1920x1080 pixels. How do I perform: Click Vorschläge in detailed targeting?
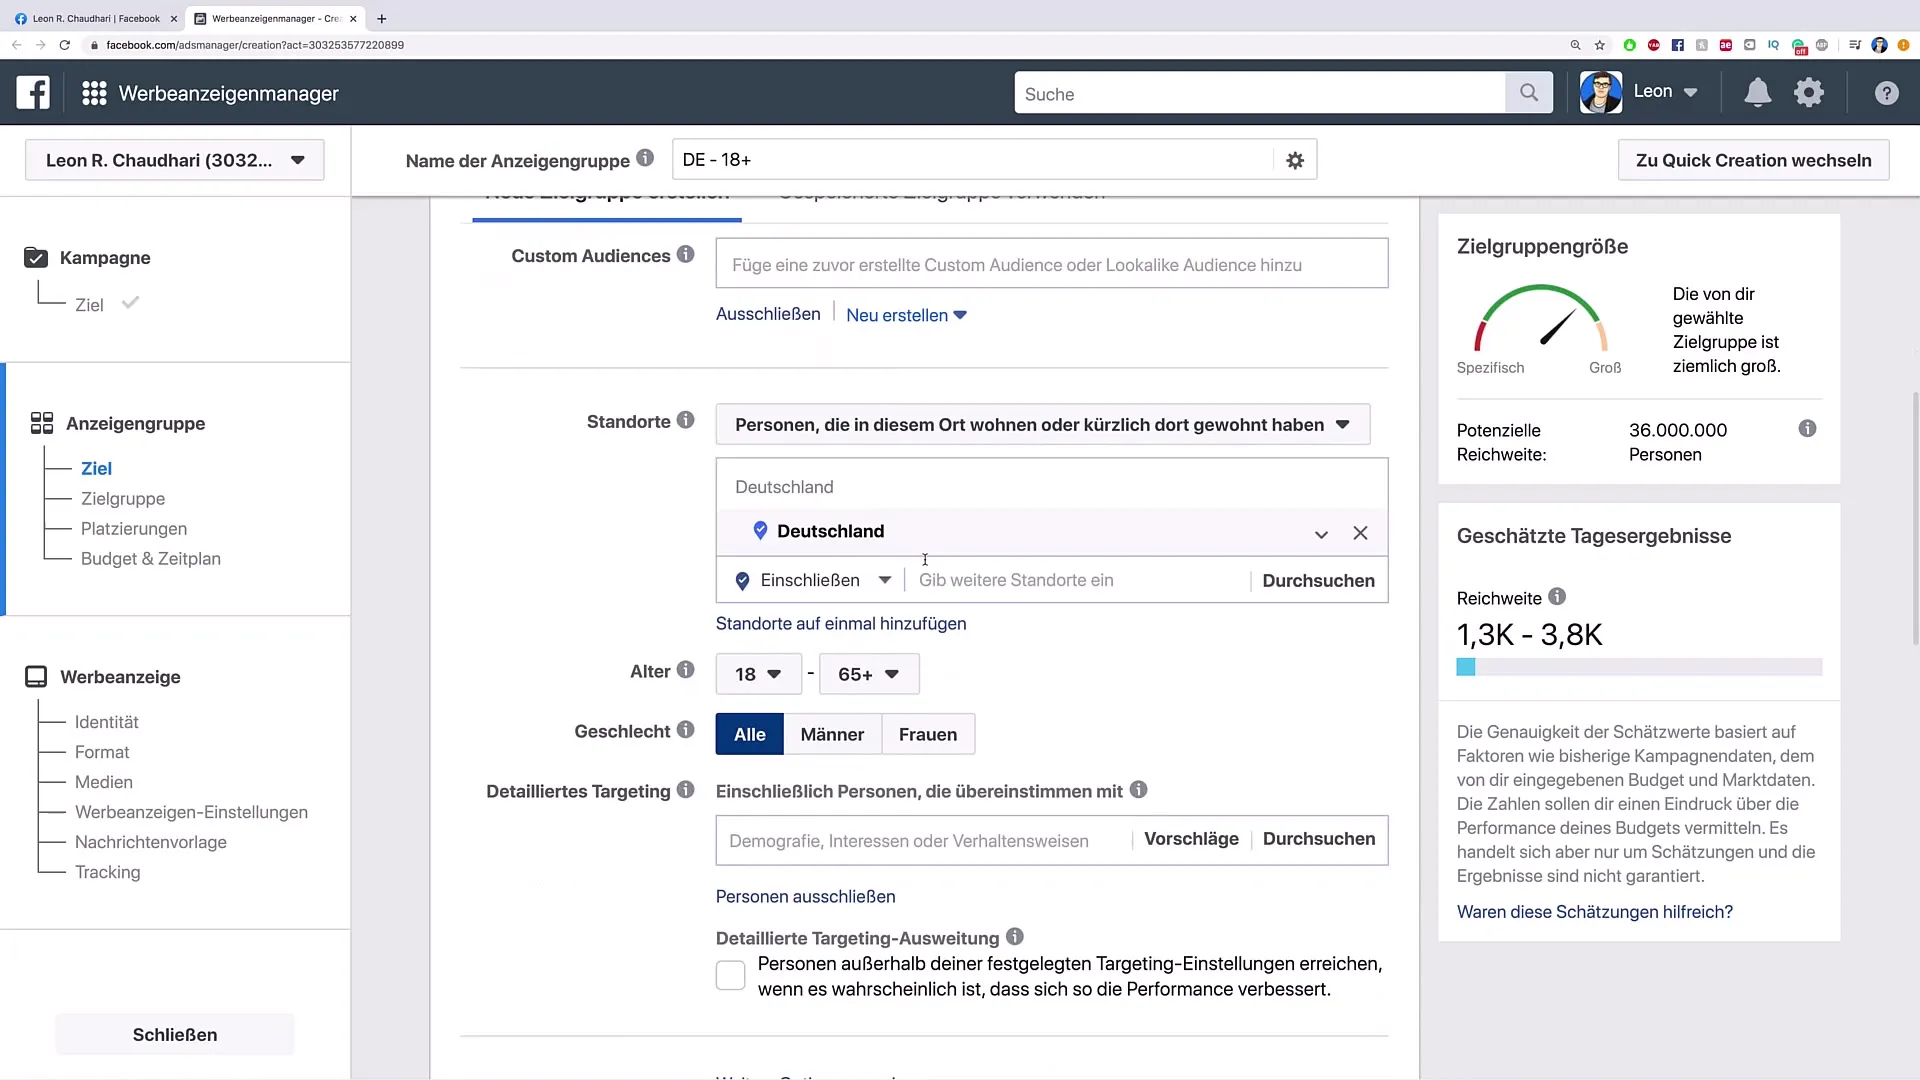click(x=1191, y=839)
